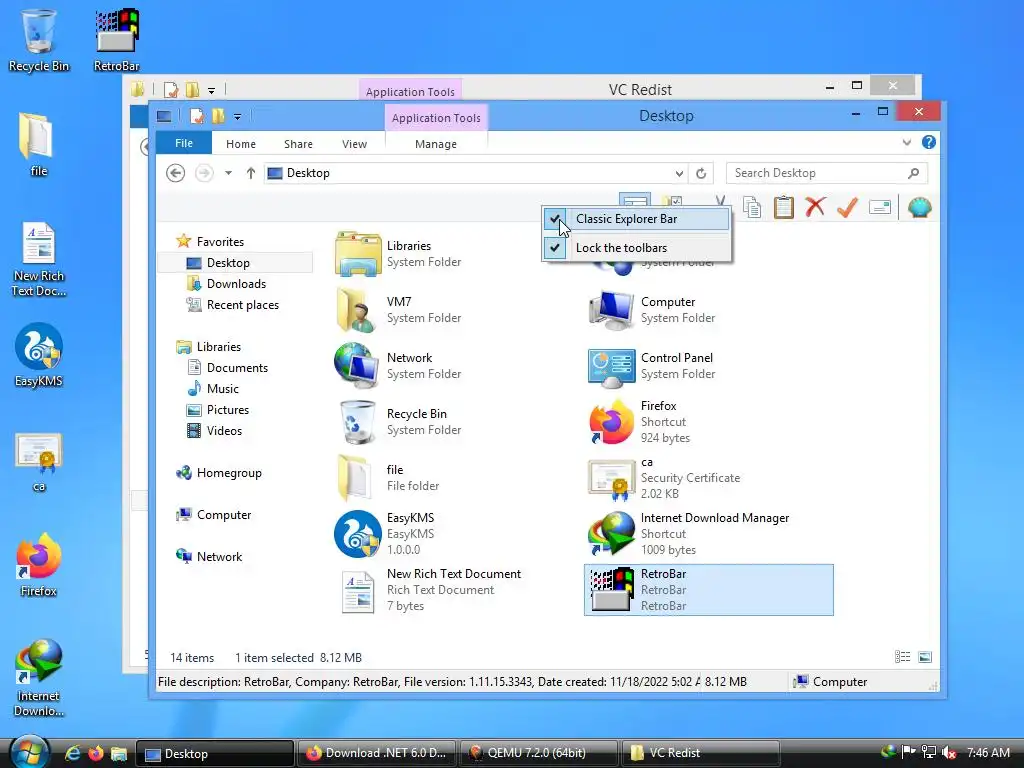Screen dimensions: 1024x768
Task: Toggle Lock the toolbars option
Action: click(636, 248)
